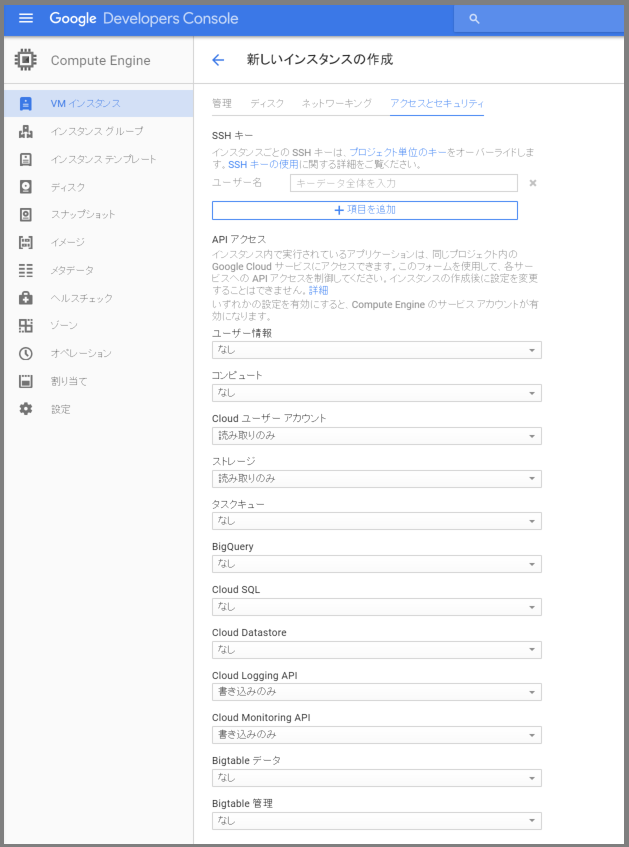Click the 割り当て sidebar icon
This screenshot has height=847, width=629.
pos(25,381)
